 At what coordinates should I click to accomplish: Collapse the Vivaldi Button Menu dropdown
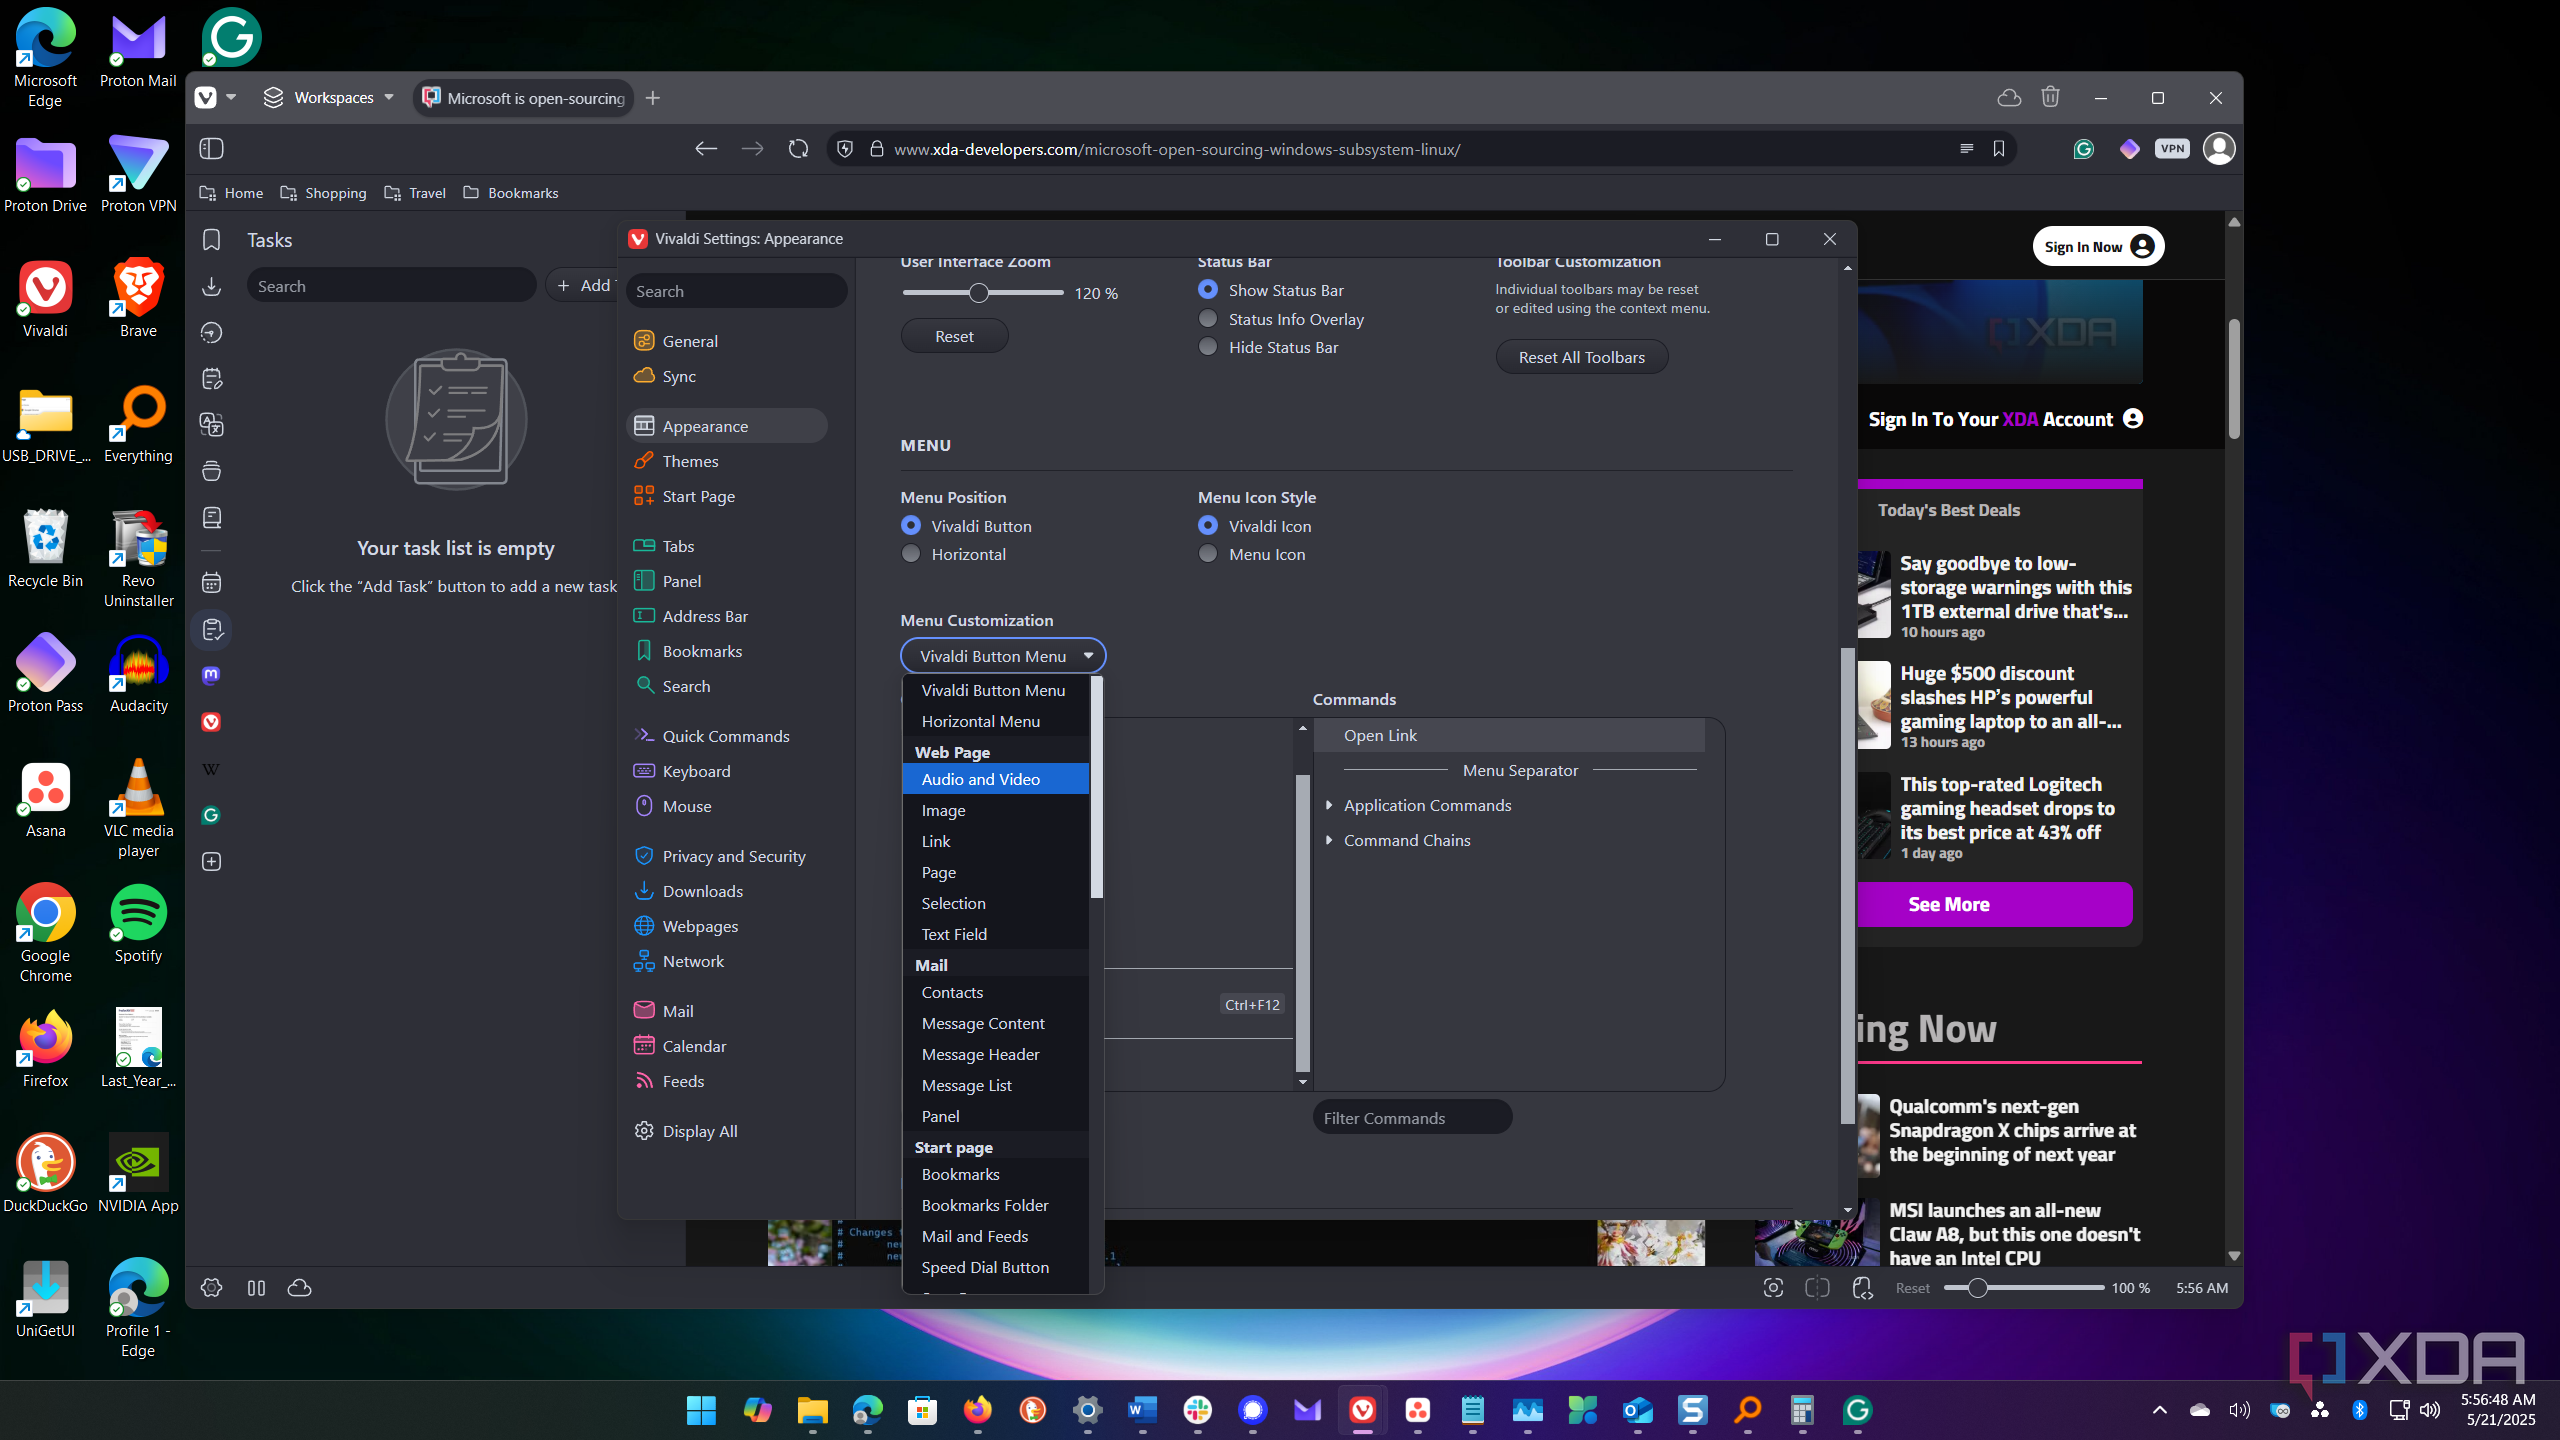[x=1003, y=656]
